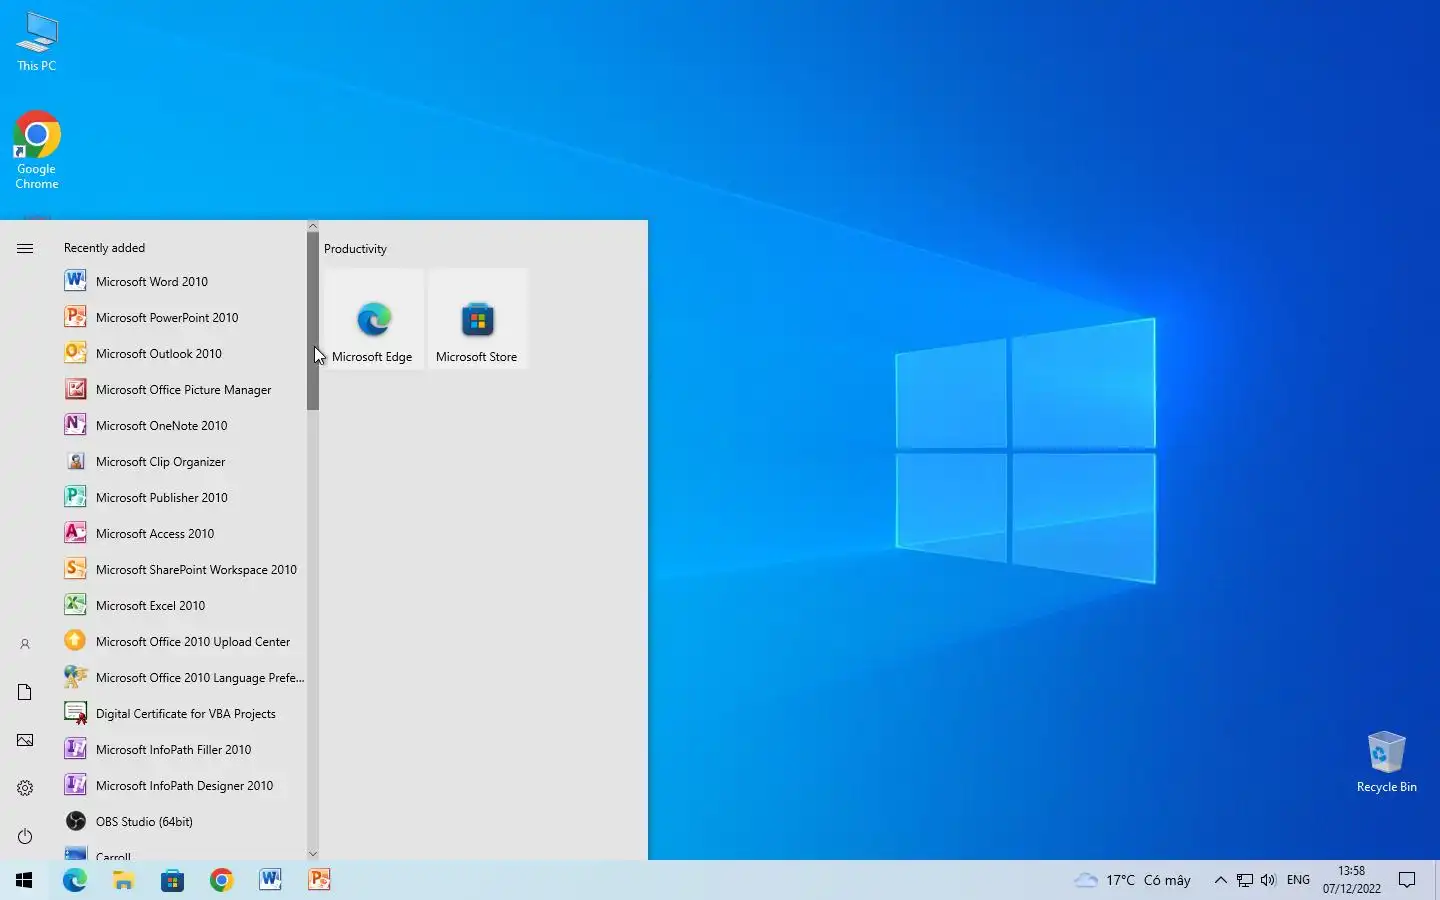This screenshot has width=1440, height=900.
Task: Launch Microsoft InfoPath Designer 2010
Action: click(182, 786)
